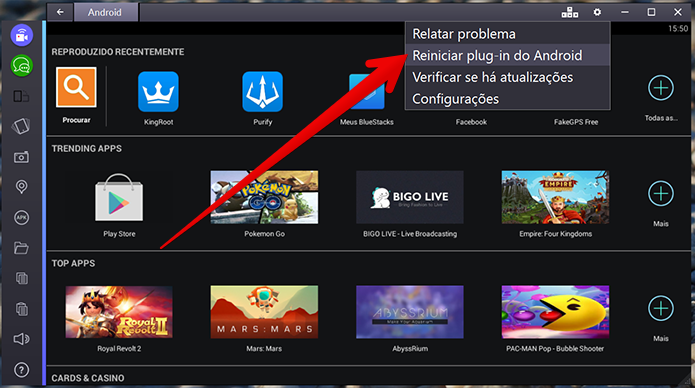
Task: Open the Royal Revolt 2 thumbnail
Action: 119,312
